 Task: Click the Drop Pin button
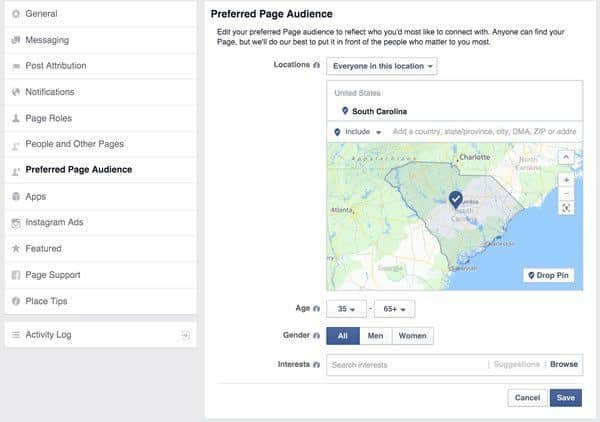pyautogui.click(x=549, y=275)
